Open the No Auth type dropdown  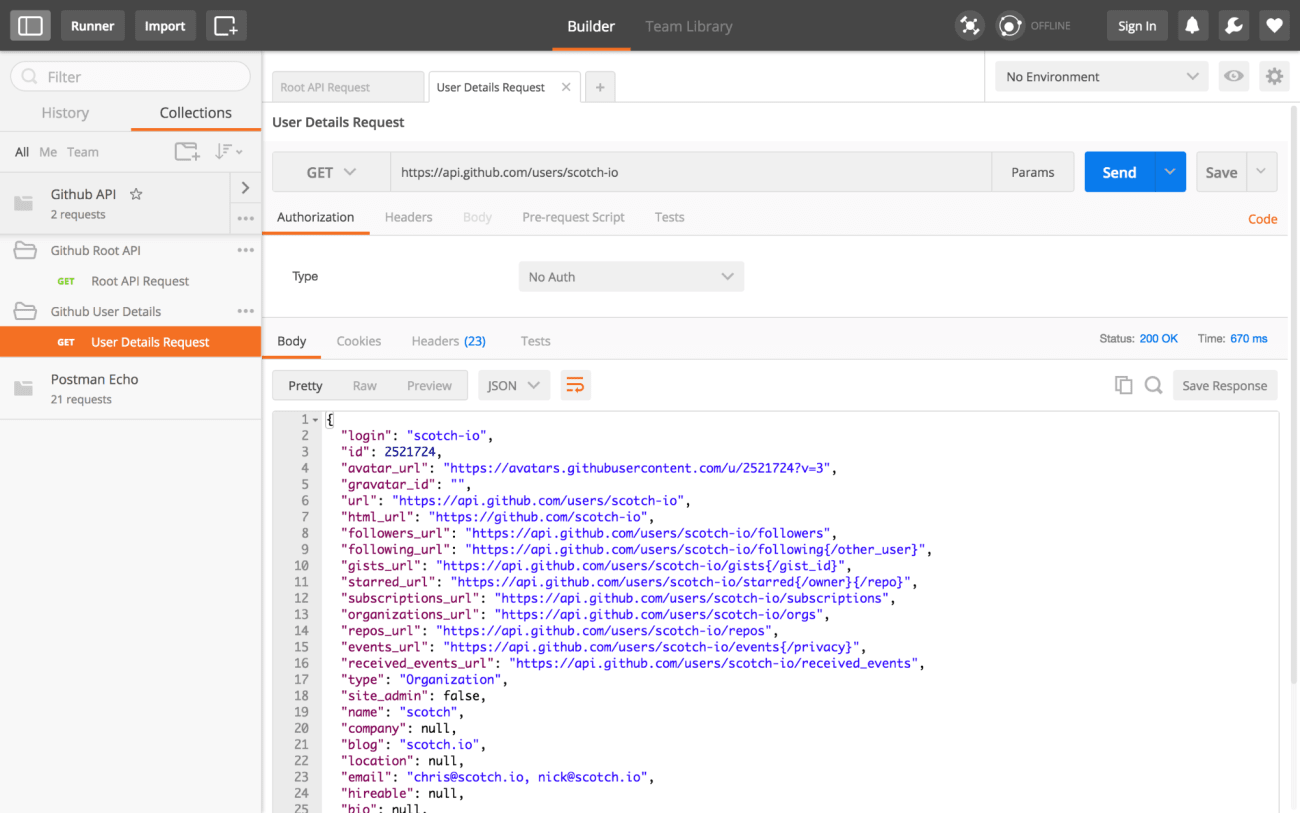(631, 277)
